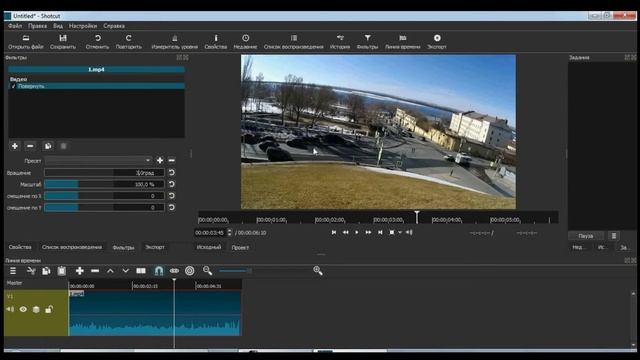The width and height of the screenshot is (640, 360).
Task: Remove selected filter with minus button
Action: click(x=30, y=146)
